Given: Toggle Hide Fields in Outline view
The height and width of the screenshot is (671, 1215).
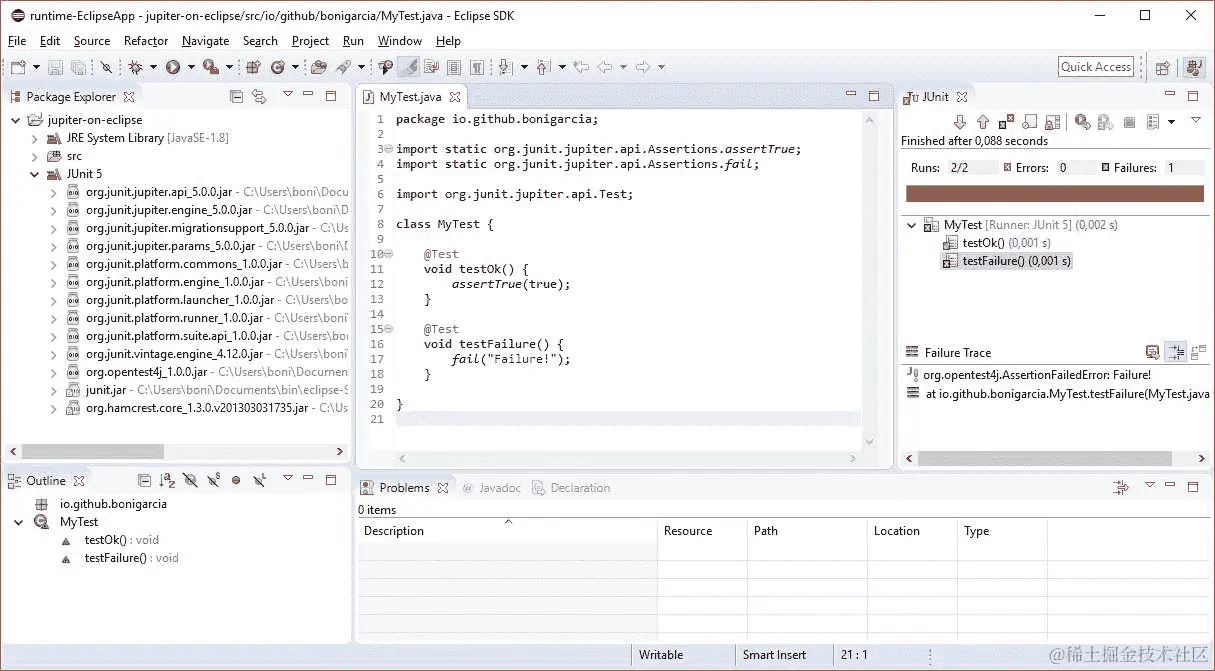Looking at the screenshot, I should click(x=190, y=481).
